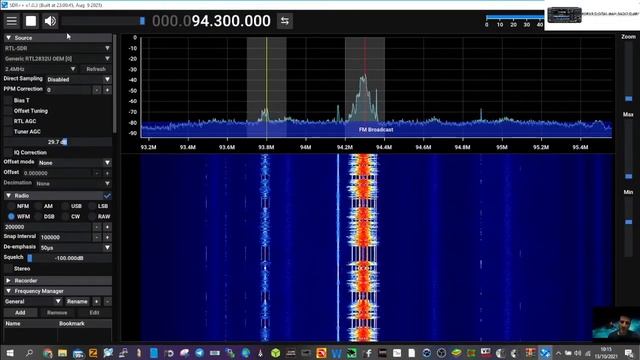Screen dimensions: 640x360
Task: Select WFM demodulation mode
Action: click(x=11, y=217)
